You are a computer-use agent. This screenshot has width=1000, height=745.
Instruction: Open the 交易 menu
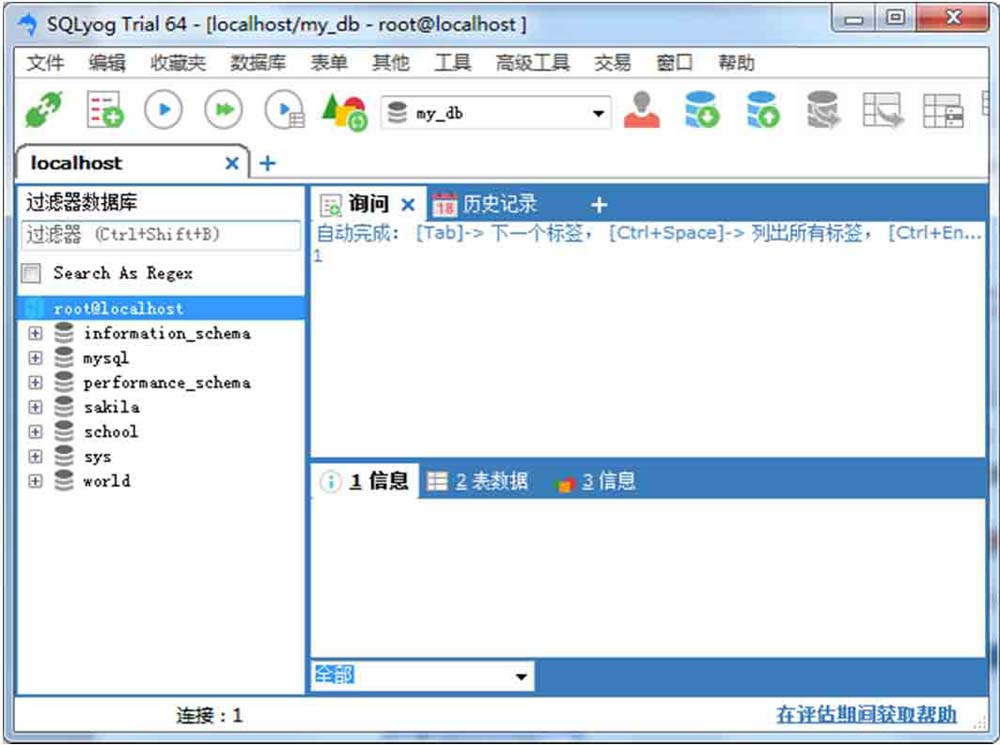(612, 63)
